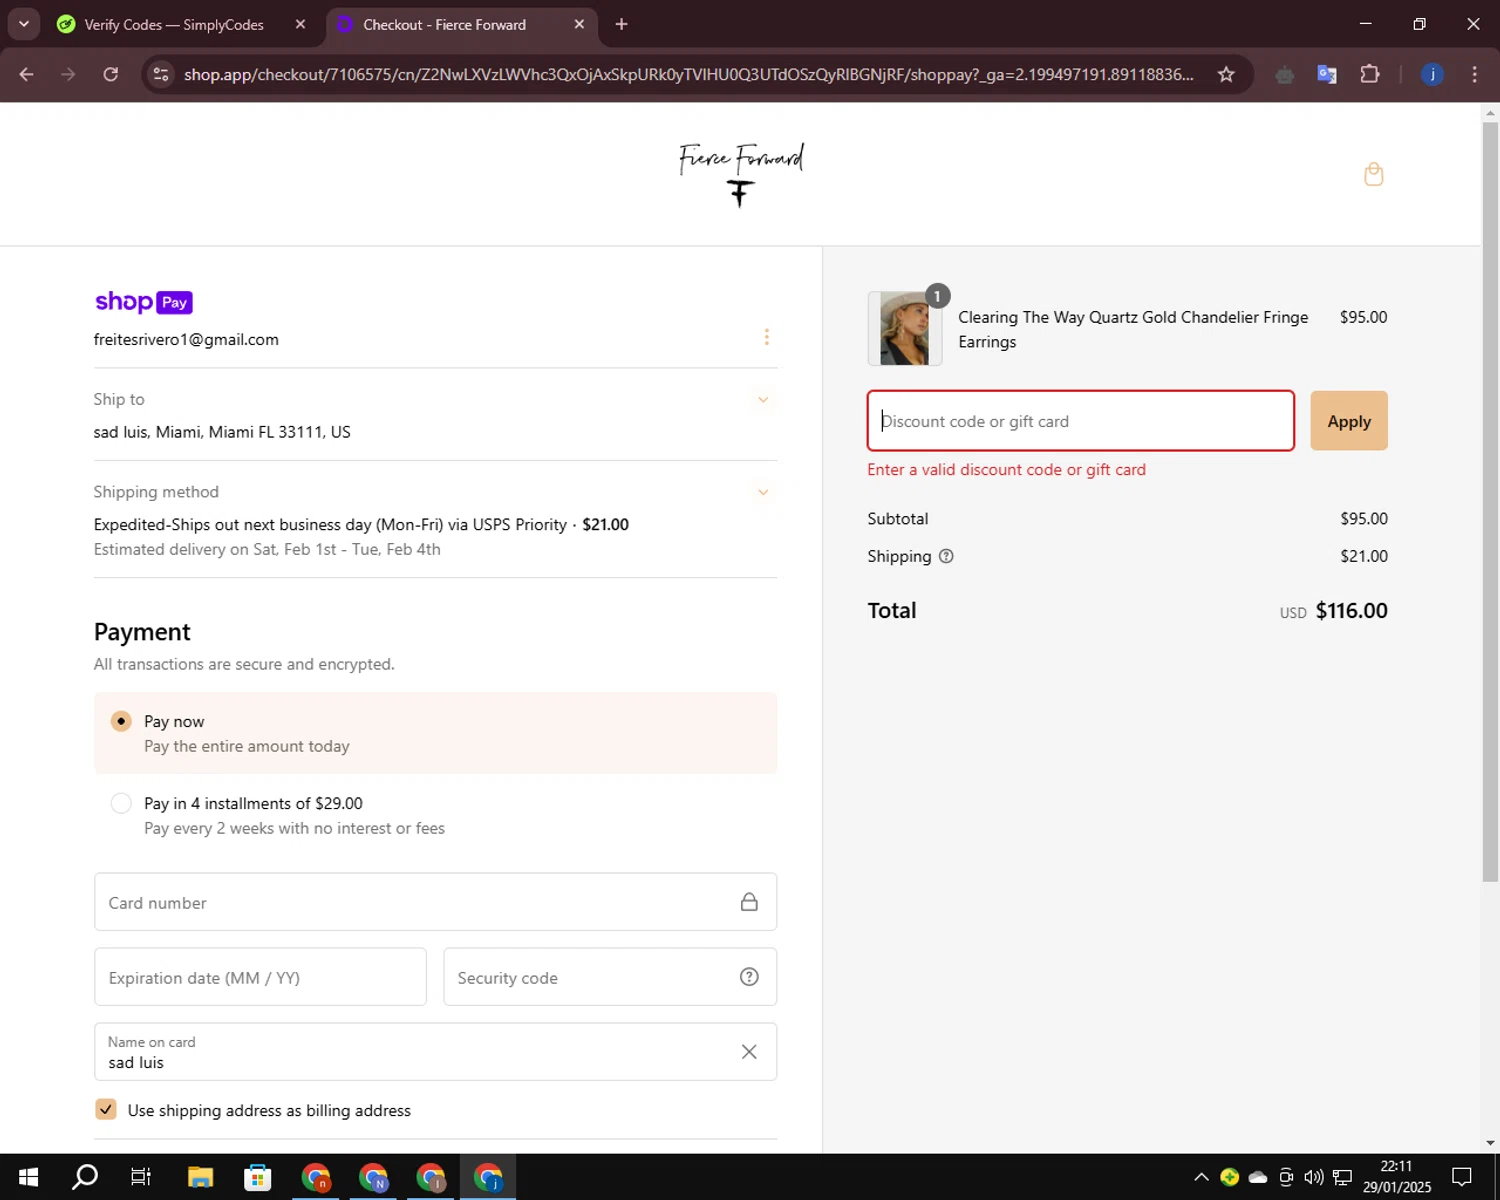Image resolution: width=1500 pixels, height=1200 pixels.
Task: Open a new browser tab
Action: [621, 24]
